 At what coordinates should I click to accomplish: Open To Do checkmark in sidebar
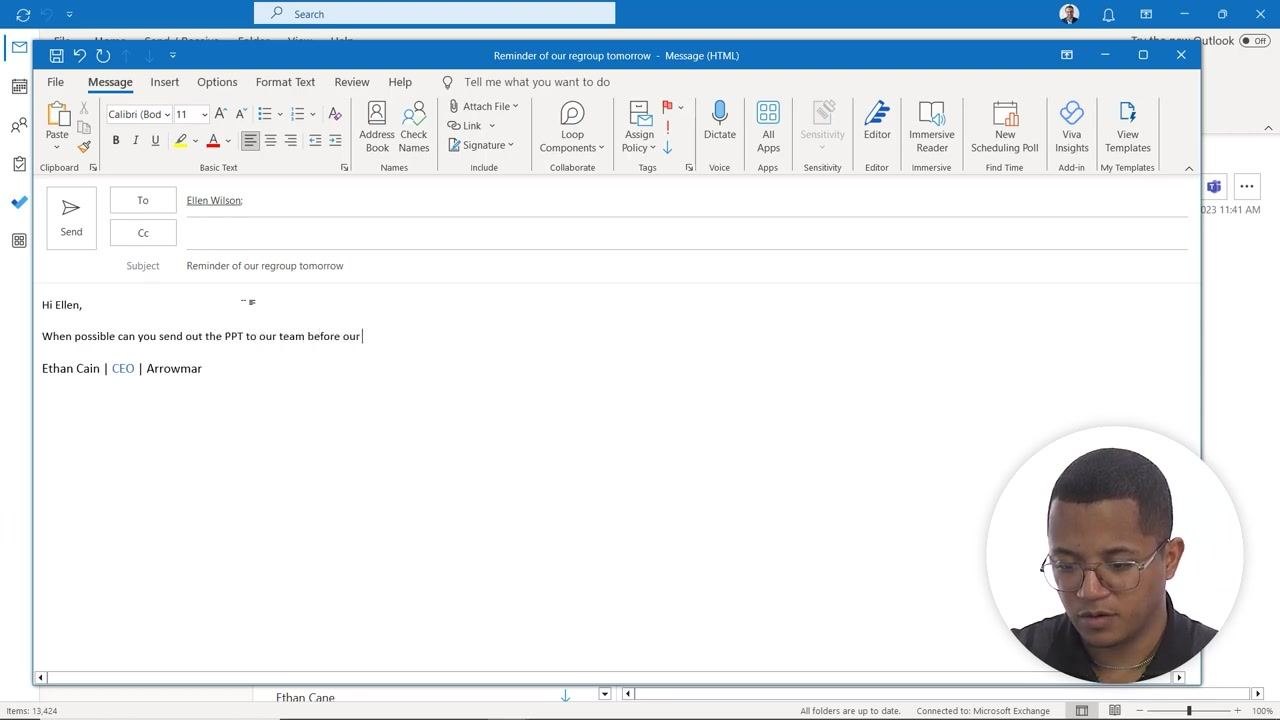tap(19, 202)
